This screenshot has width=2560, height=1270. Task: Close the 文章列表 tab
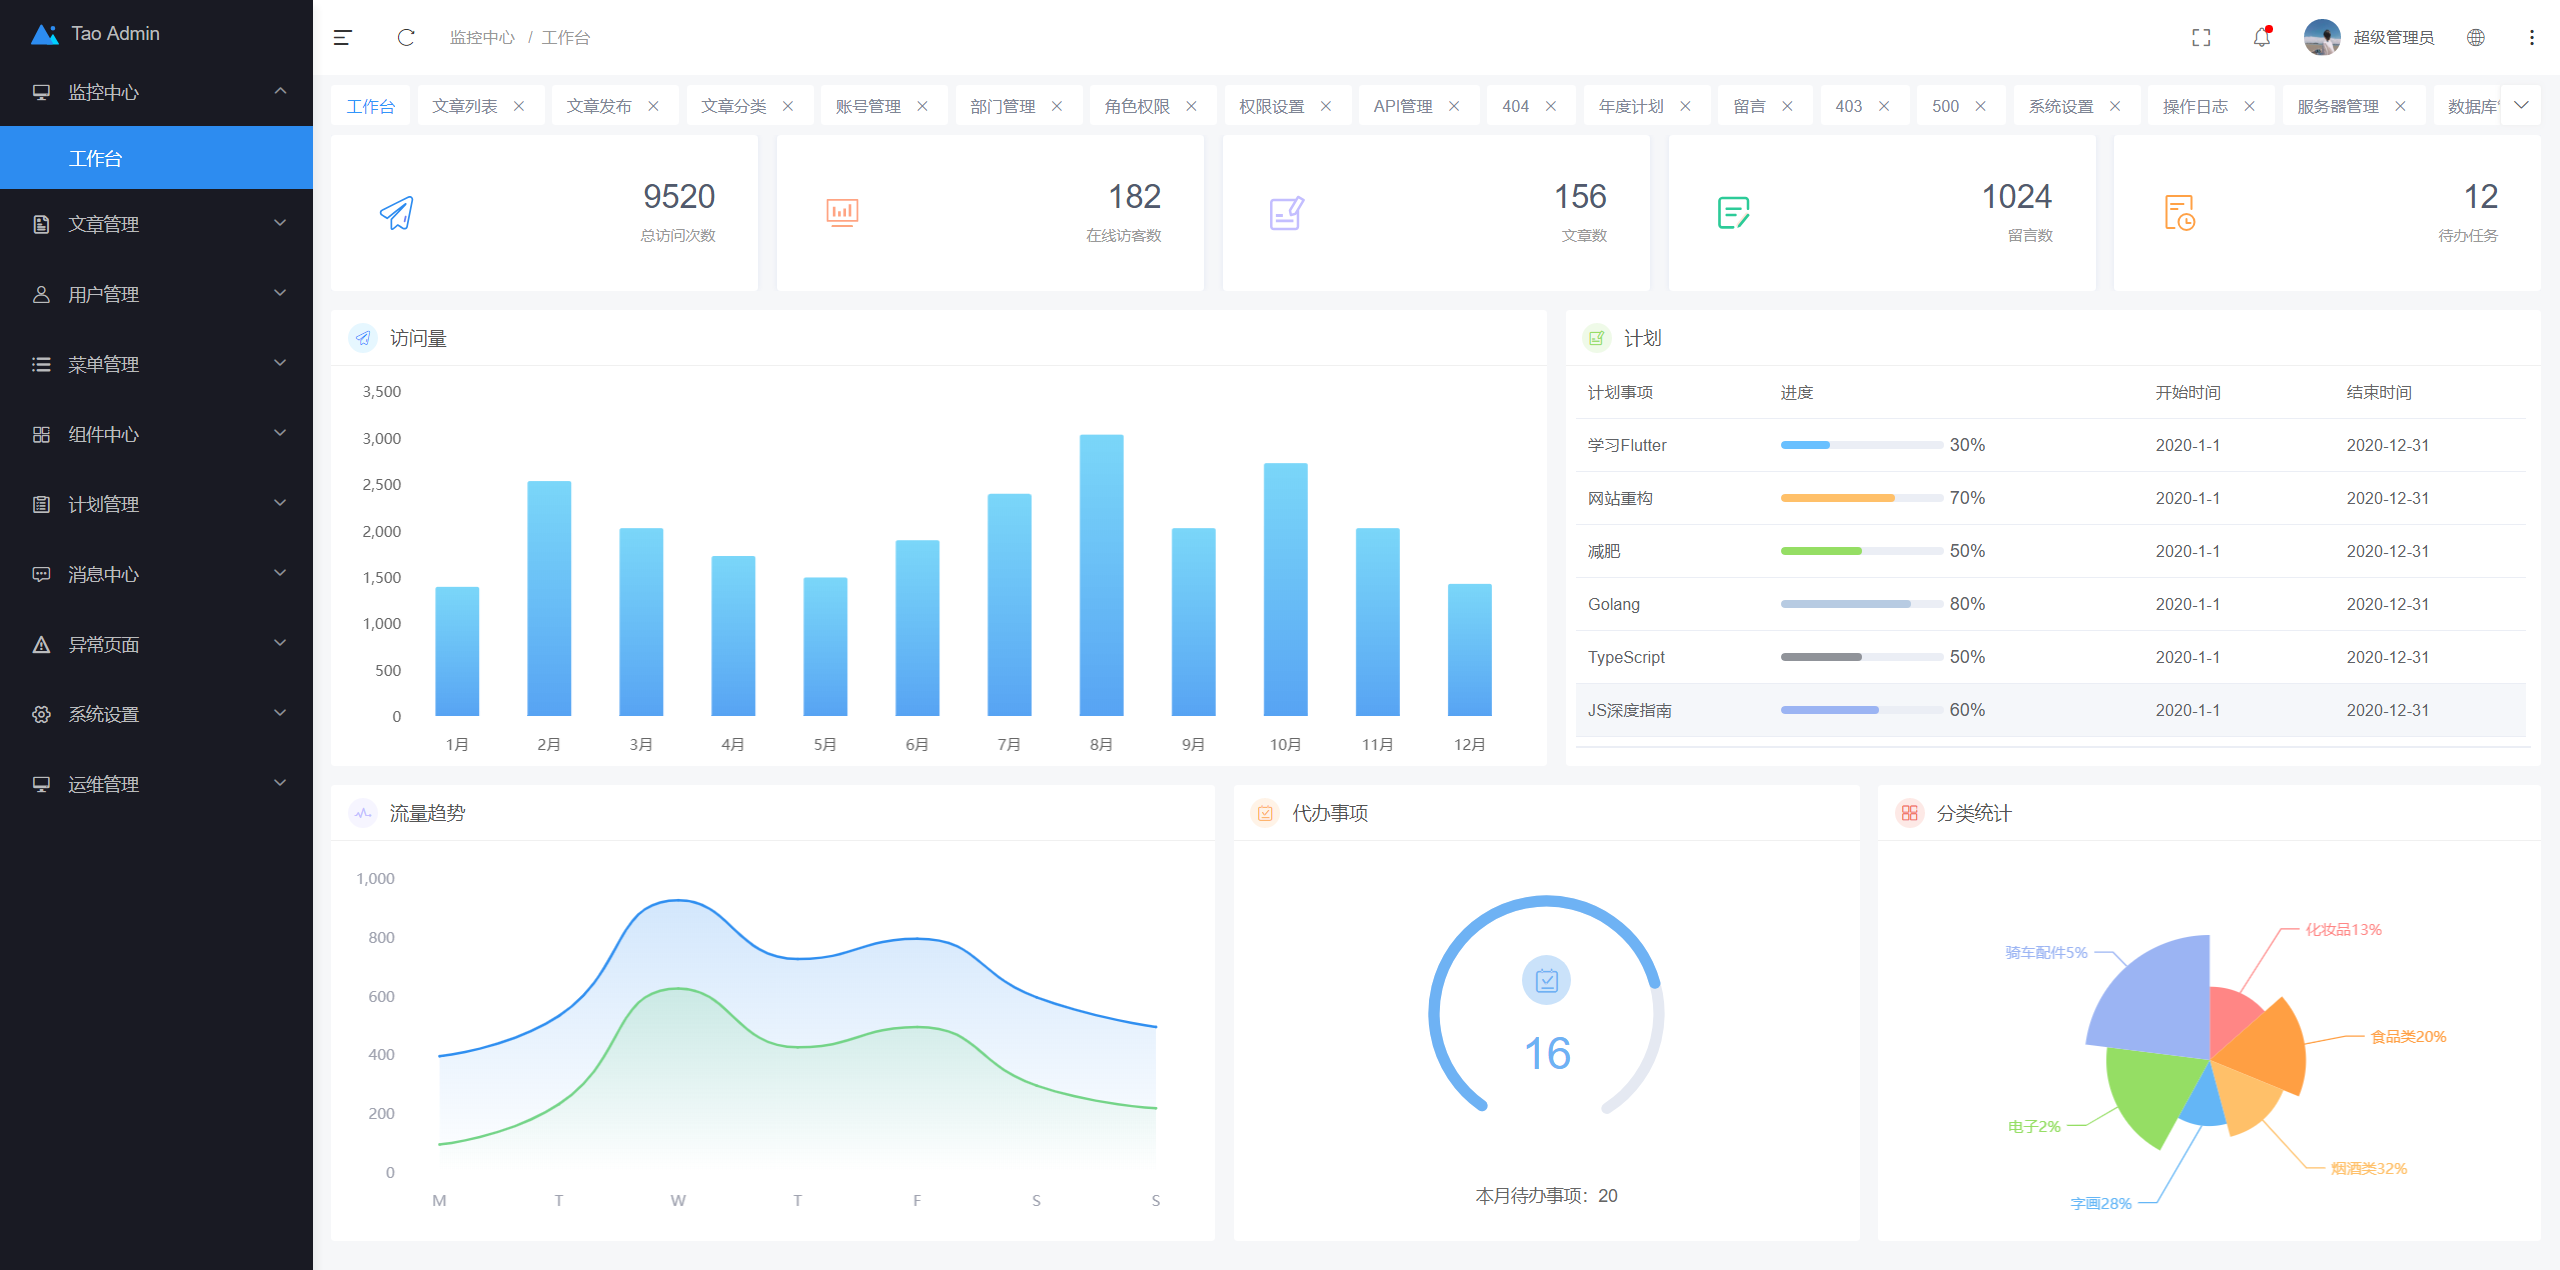click(519, 106)
